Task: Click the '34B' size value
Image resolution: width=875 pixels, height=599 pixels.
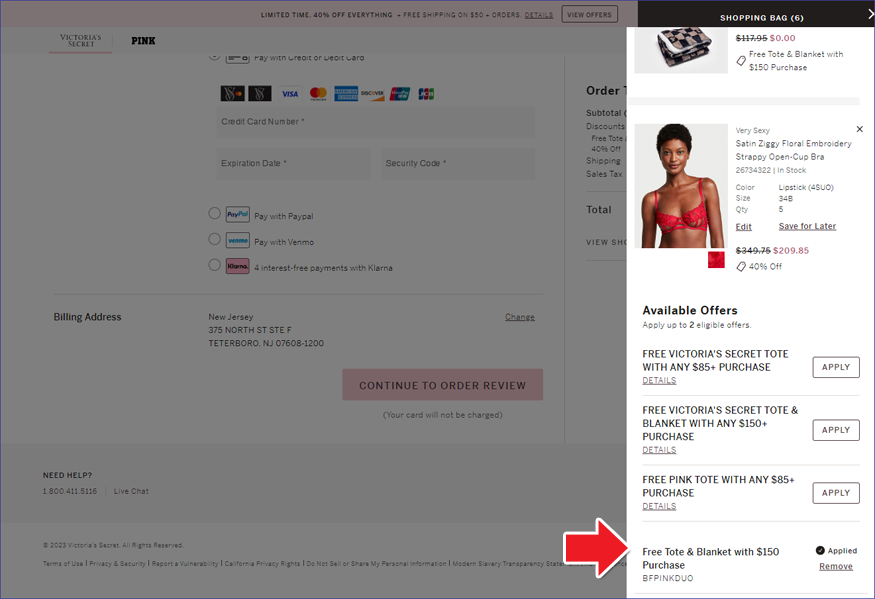Action: pyautogui.click(x=786, y=199)
